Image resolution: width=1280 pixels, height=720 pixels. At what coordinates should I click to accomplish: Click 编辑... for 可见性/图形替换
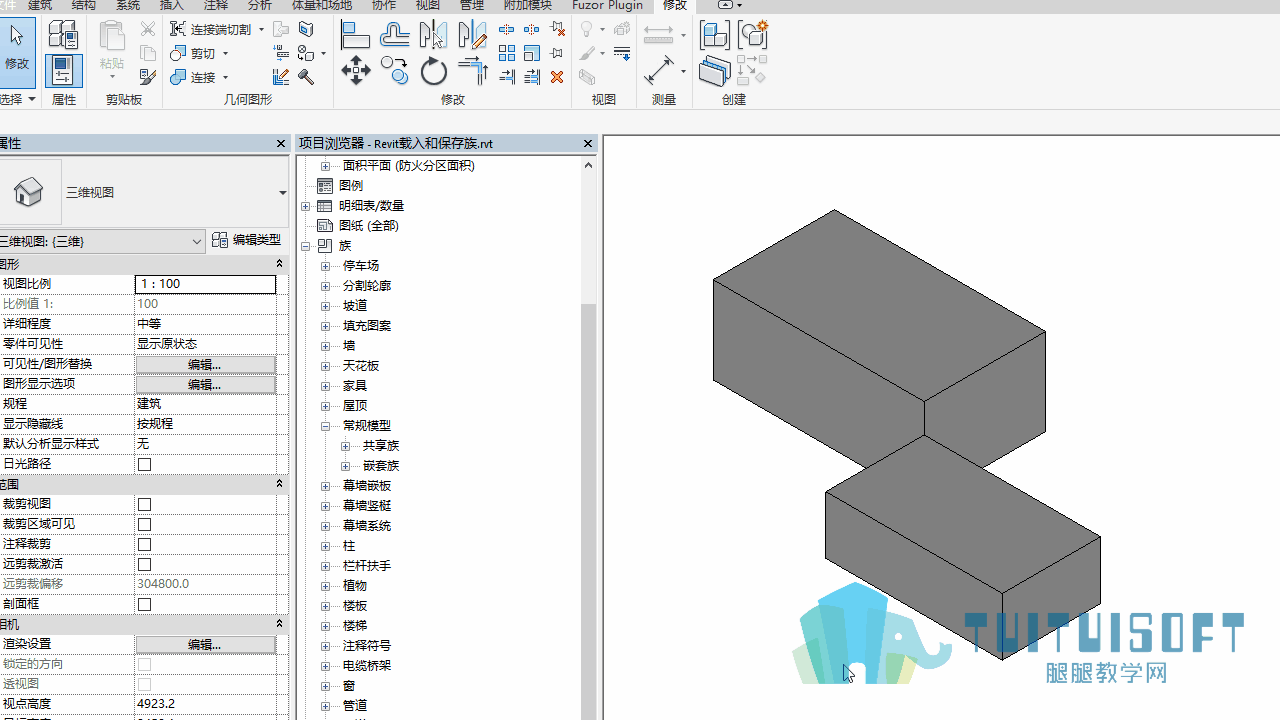coord(205,364)
